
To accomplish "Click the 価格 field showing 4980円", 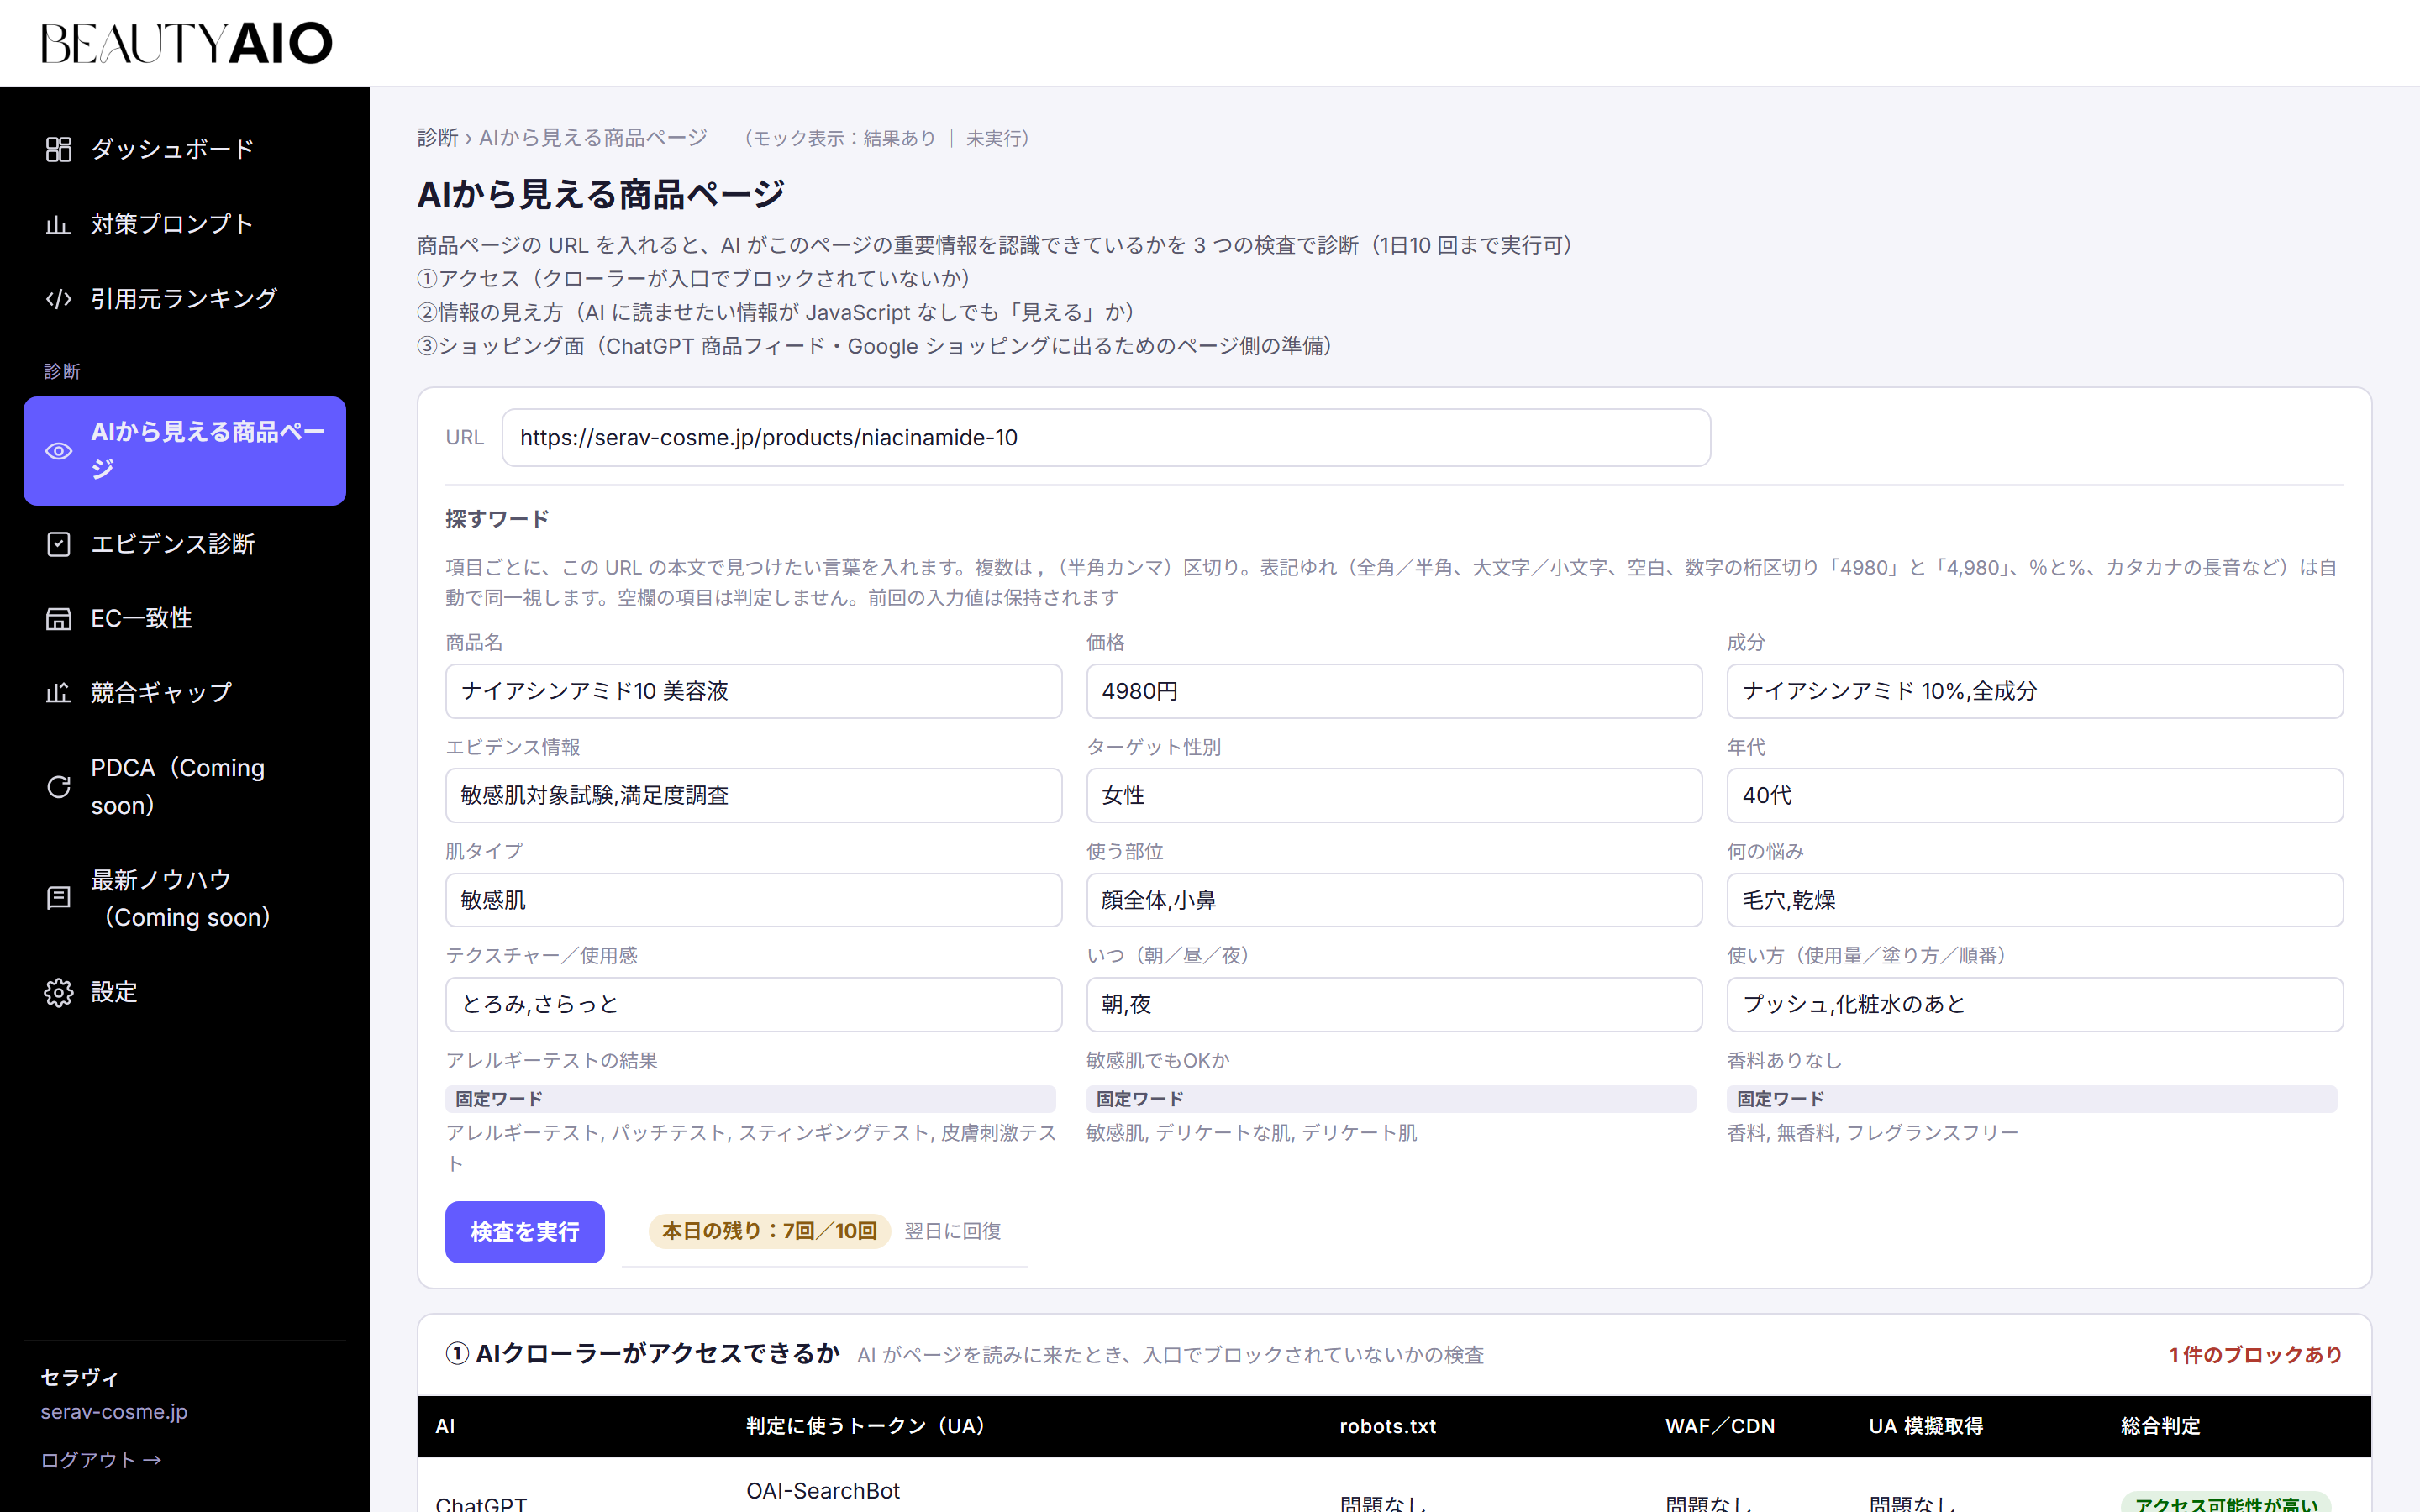I will (1394, 691).
